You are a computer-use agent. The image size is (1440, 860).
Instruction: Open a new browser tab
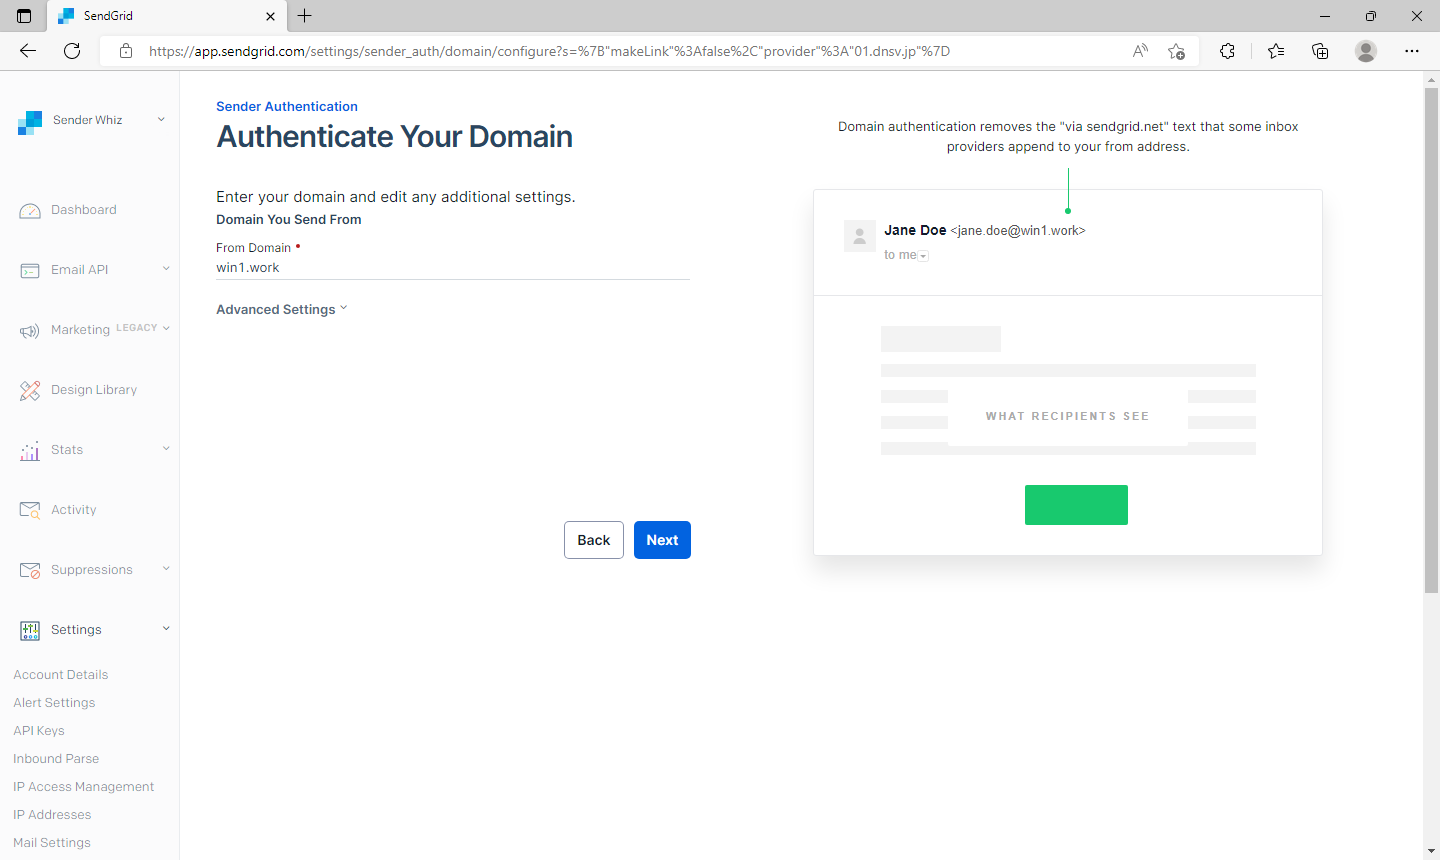click(x=305, y=16)
